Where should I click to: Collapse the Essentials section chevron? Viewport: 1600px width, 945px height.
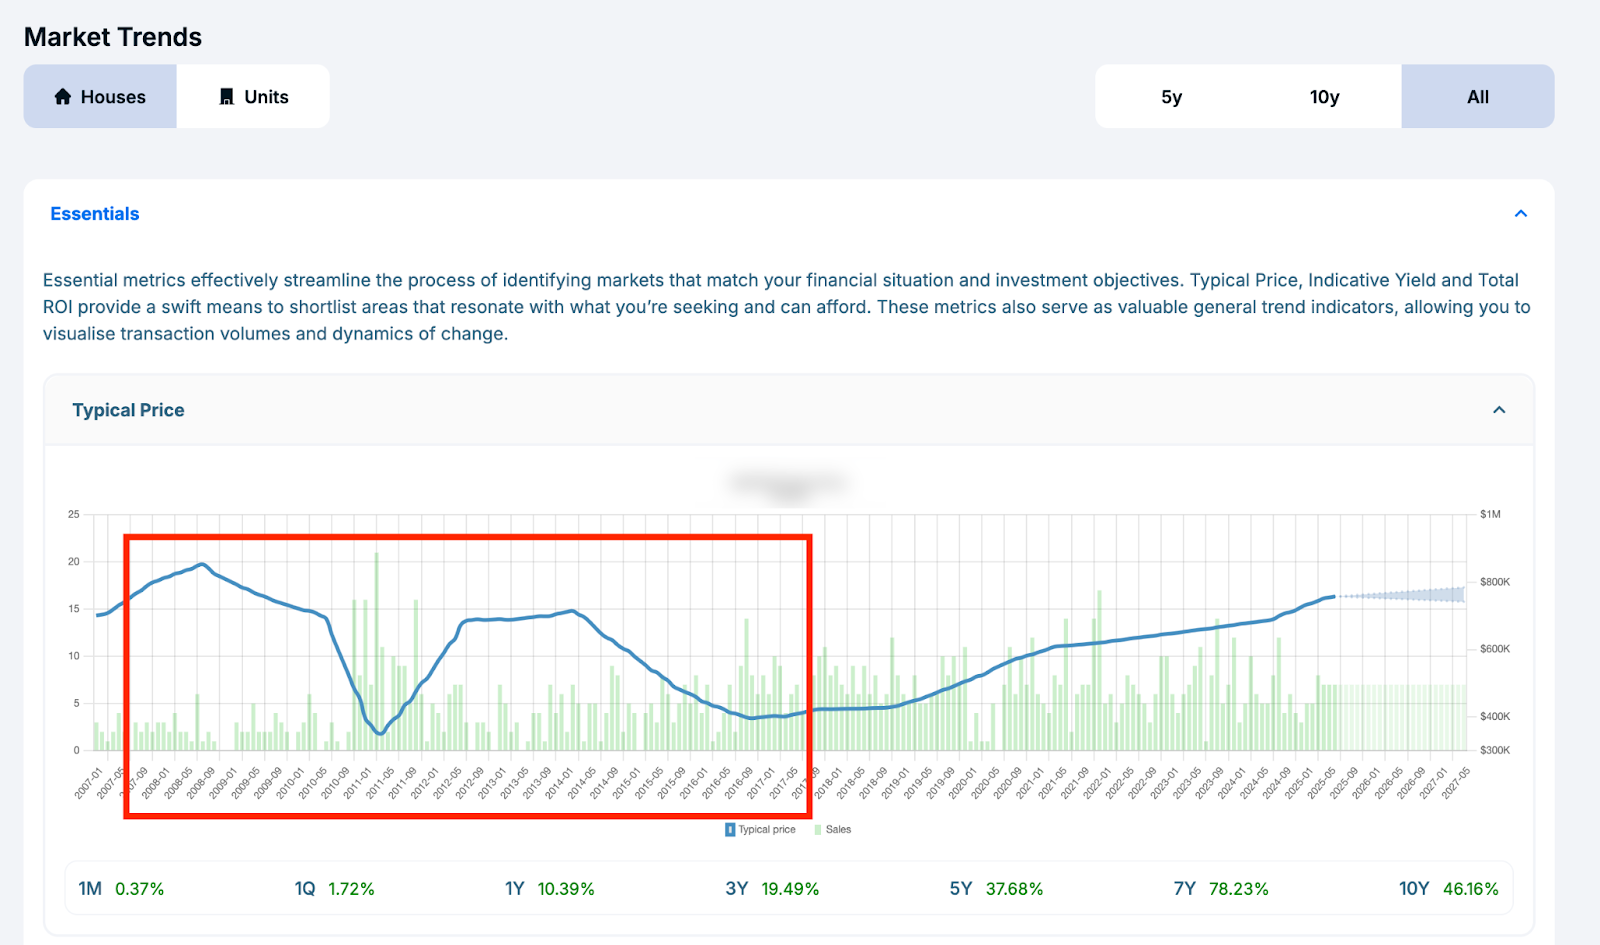click(x=1521, y=214)
